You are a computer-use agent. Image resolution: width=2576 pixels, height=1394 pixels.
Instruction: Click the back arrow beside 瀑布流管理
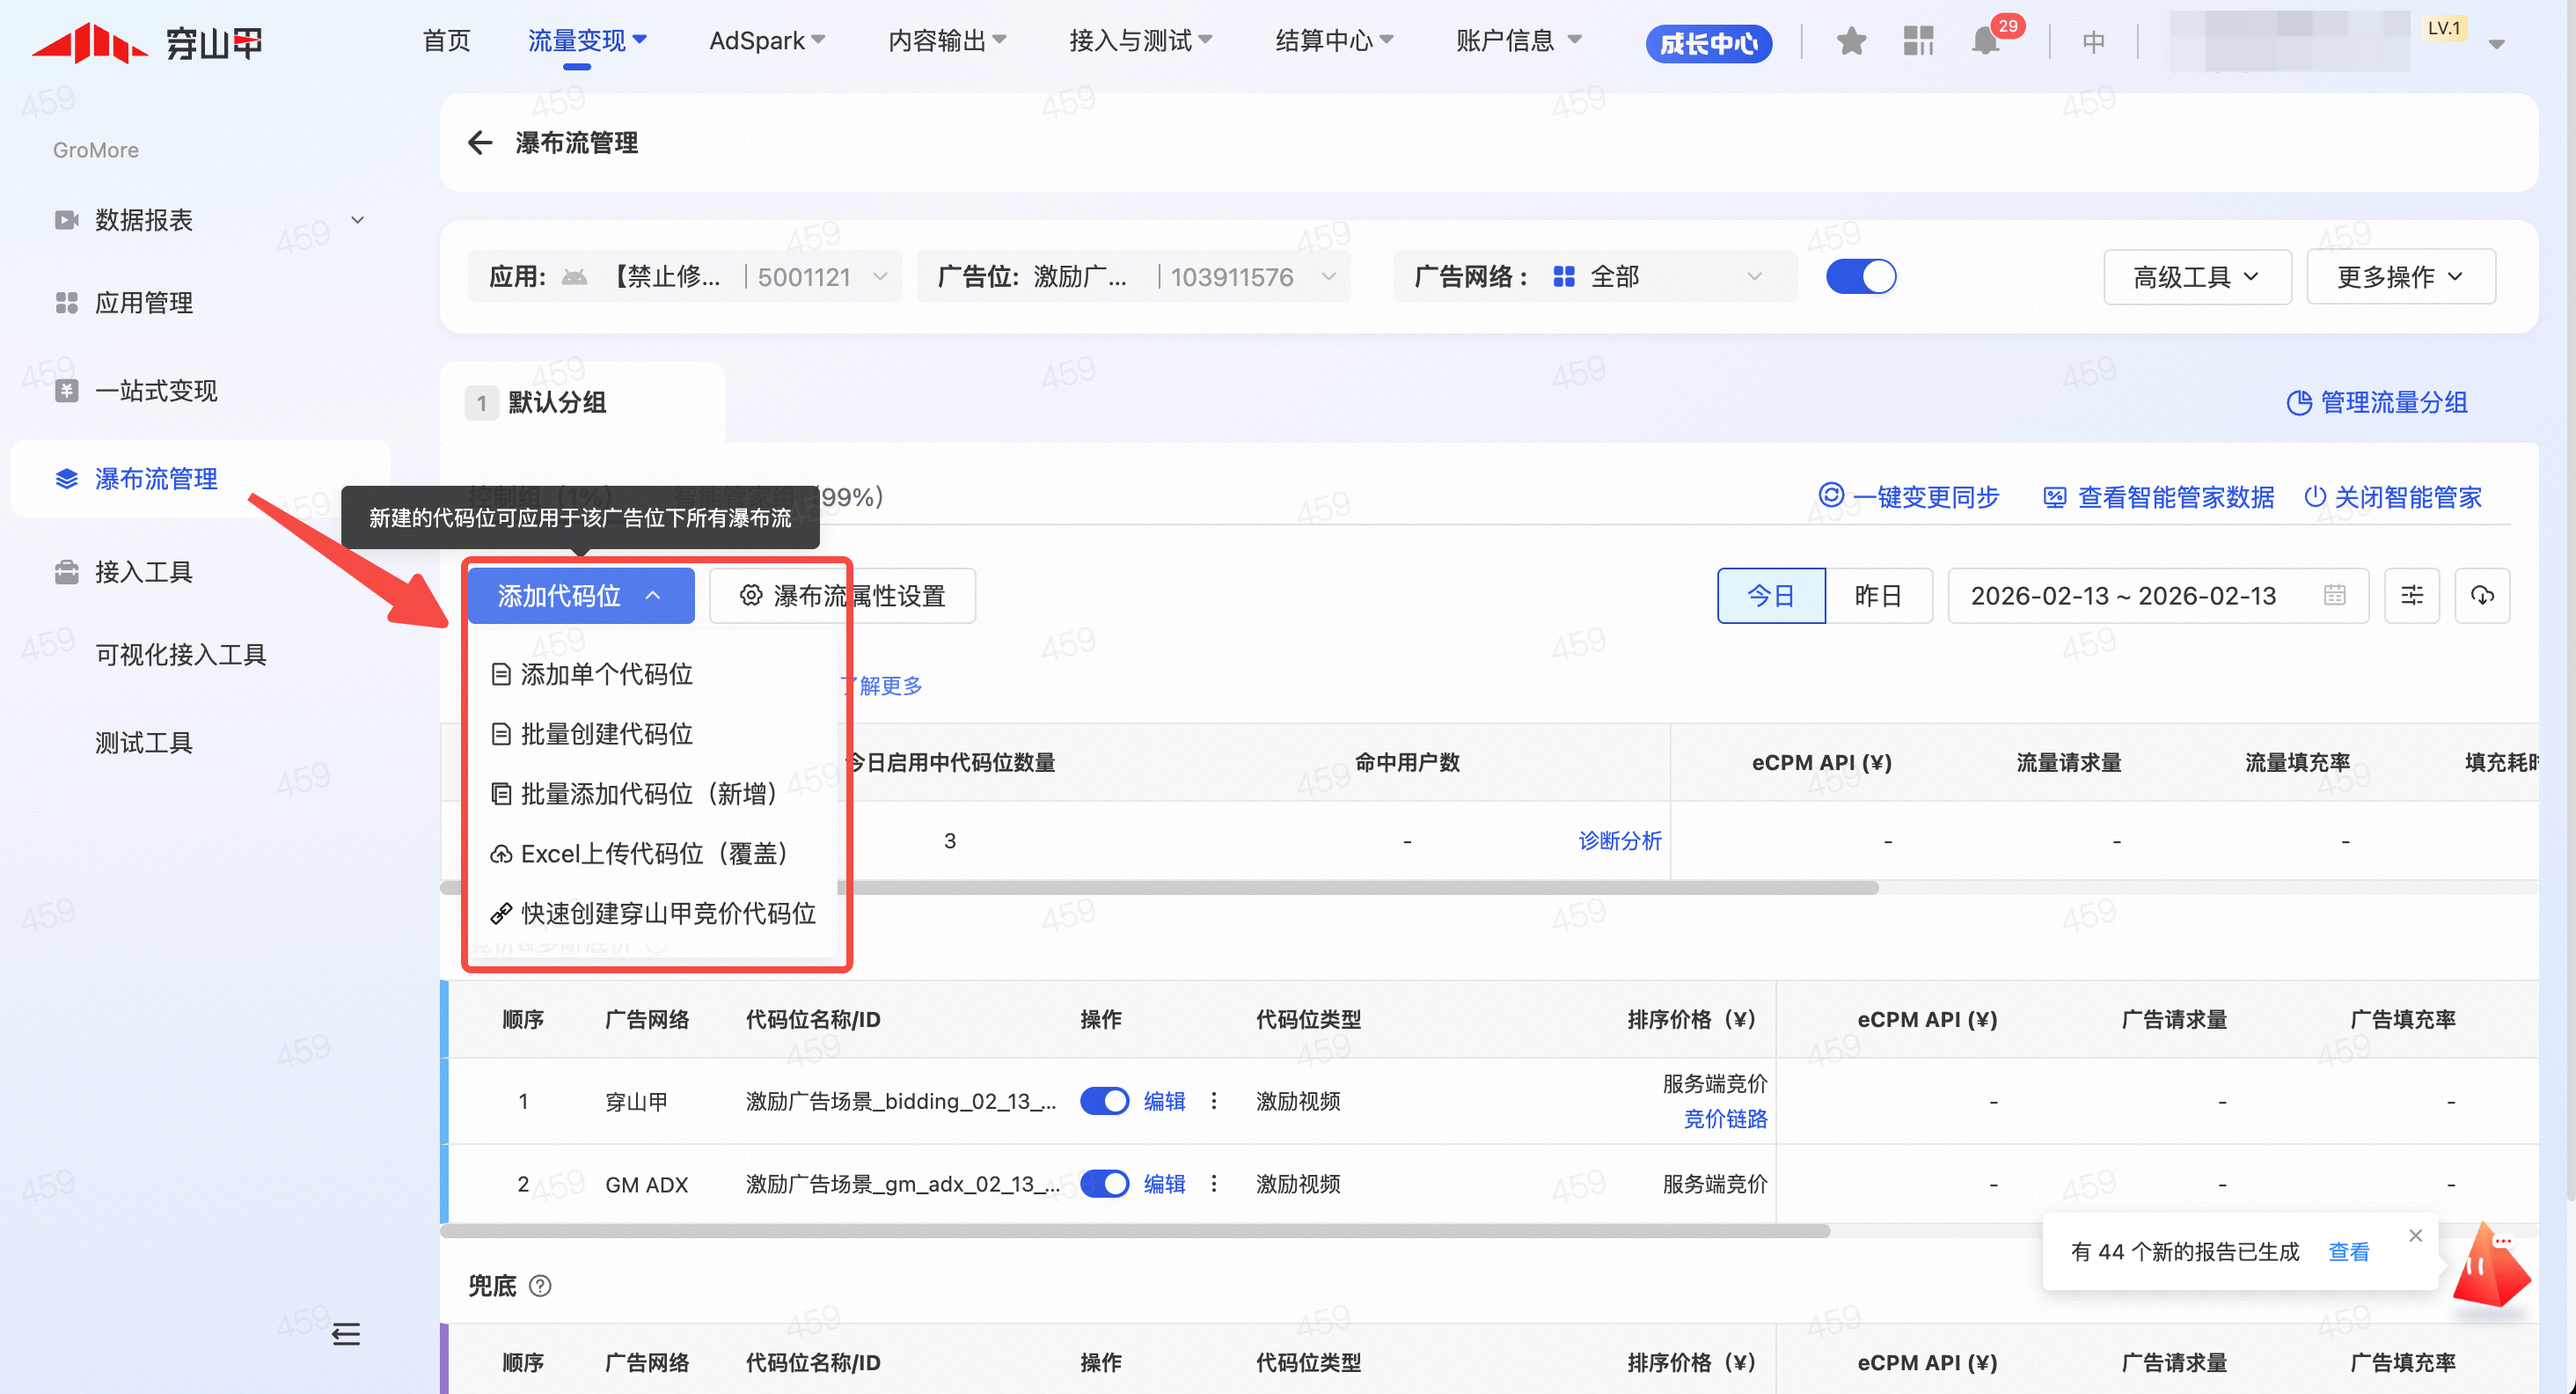[480, 143]
